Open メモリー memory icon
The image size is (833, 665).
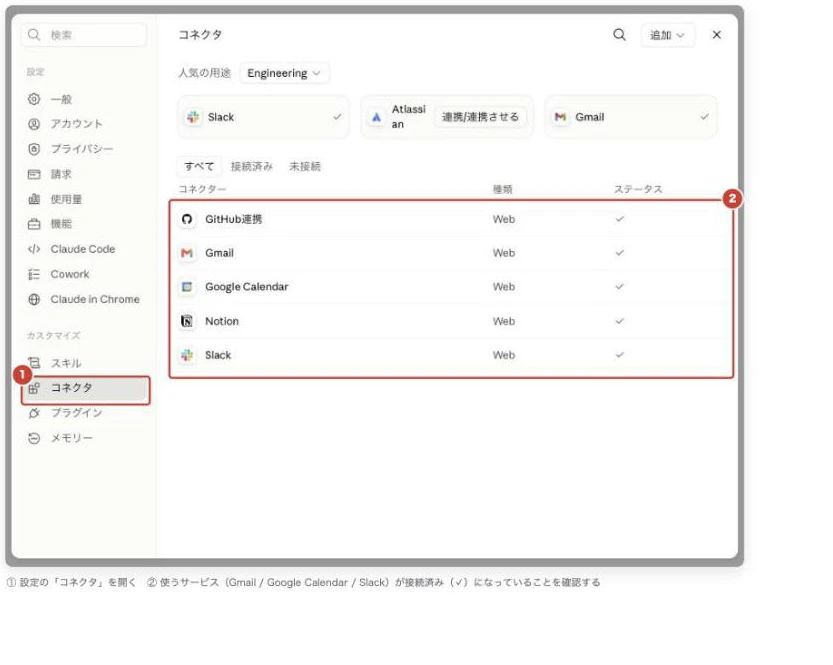click(34, 438)
